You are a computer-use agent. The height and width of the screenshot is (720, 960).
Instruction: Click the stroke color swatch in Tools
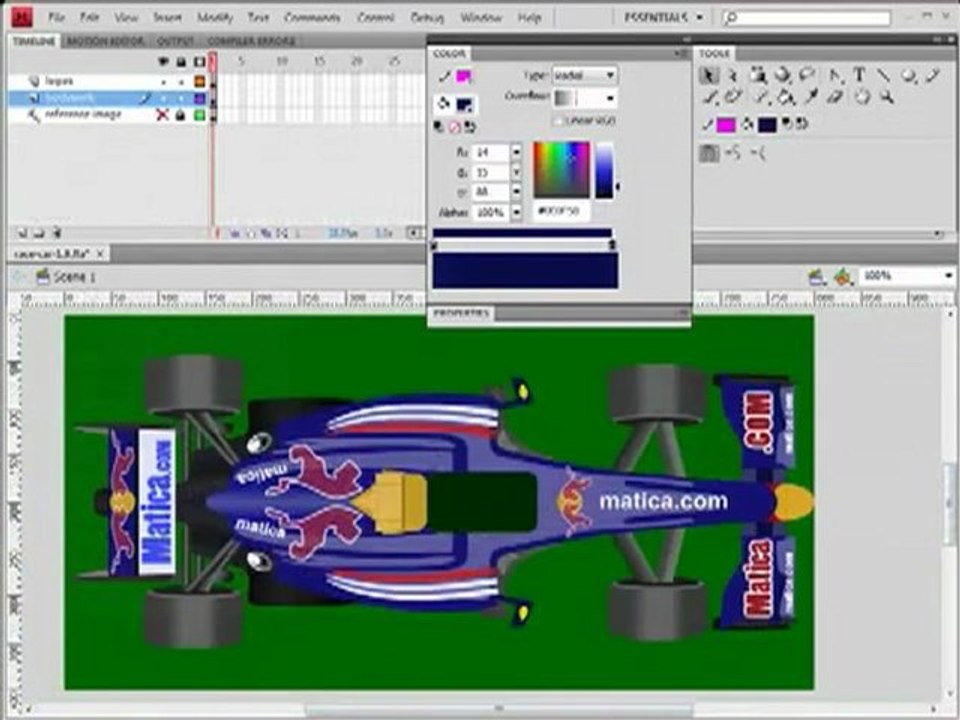click(x=726, y=125)
